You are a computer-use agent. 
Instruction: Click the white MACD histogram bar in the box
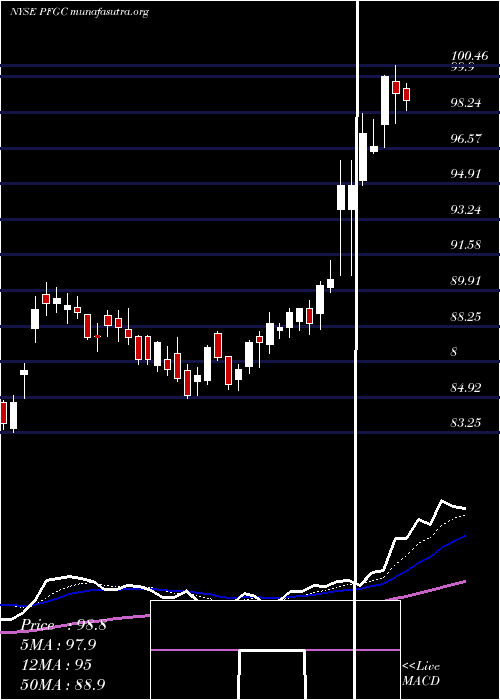(273, 675)
